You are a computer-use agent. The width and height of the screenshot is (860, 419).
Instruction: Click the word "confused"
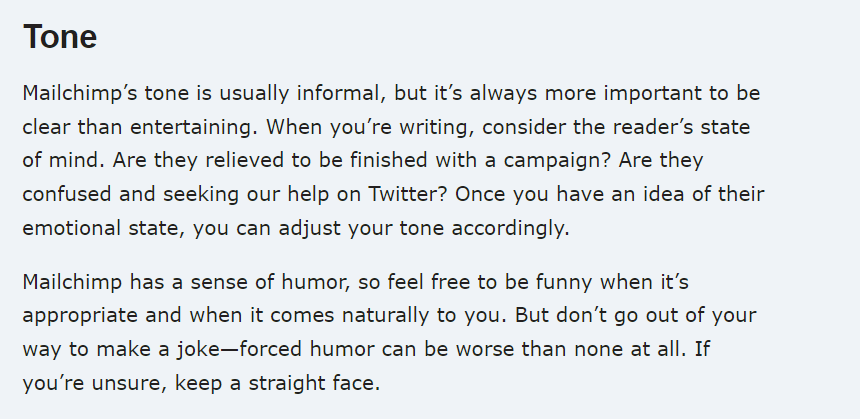coord(66,194)
